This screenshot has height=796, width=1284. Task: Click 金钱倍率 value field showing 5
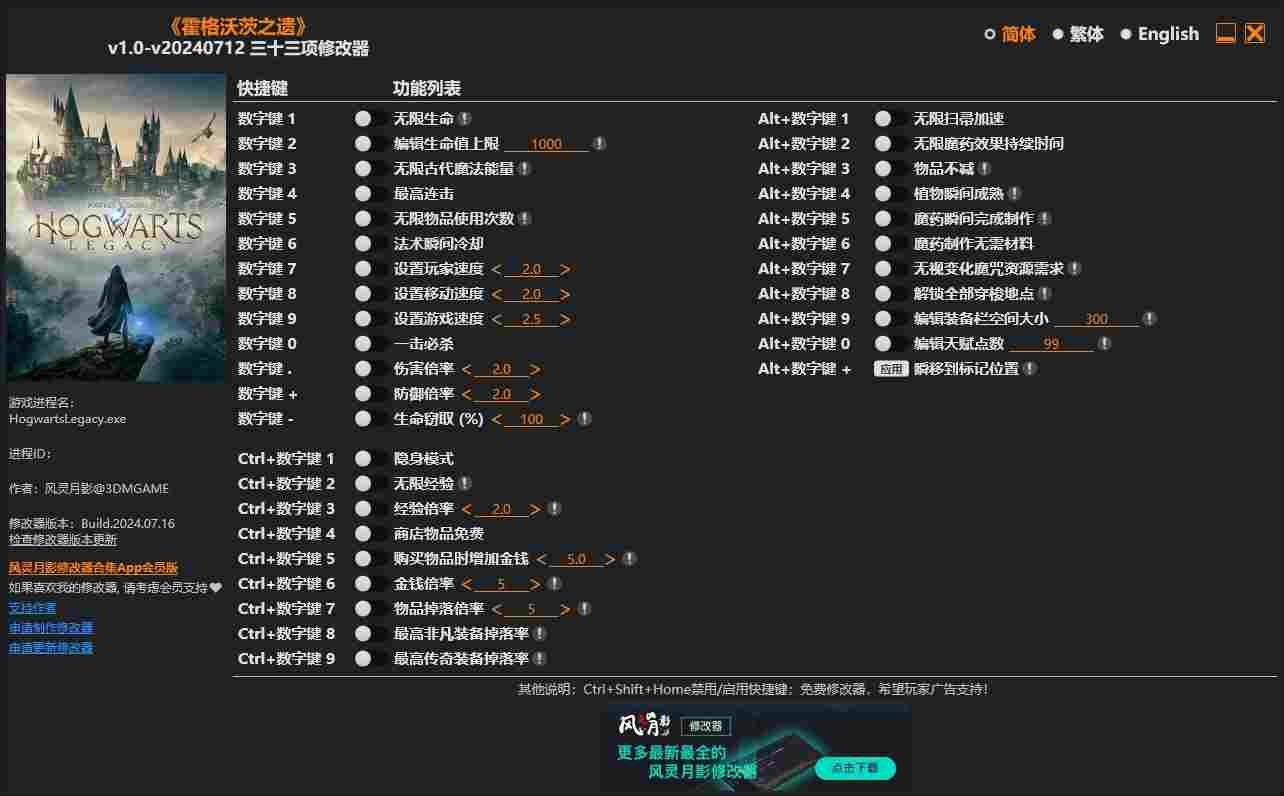500,584
